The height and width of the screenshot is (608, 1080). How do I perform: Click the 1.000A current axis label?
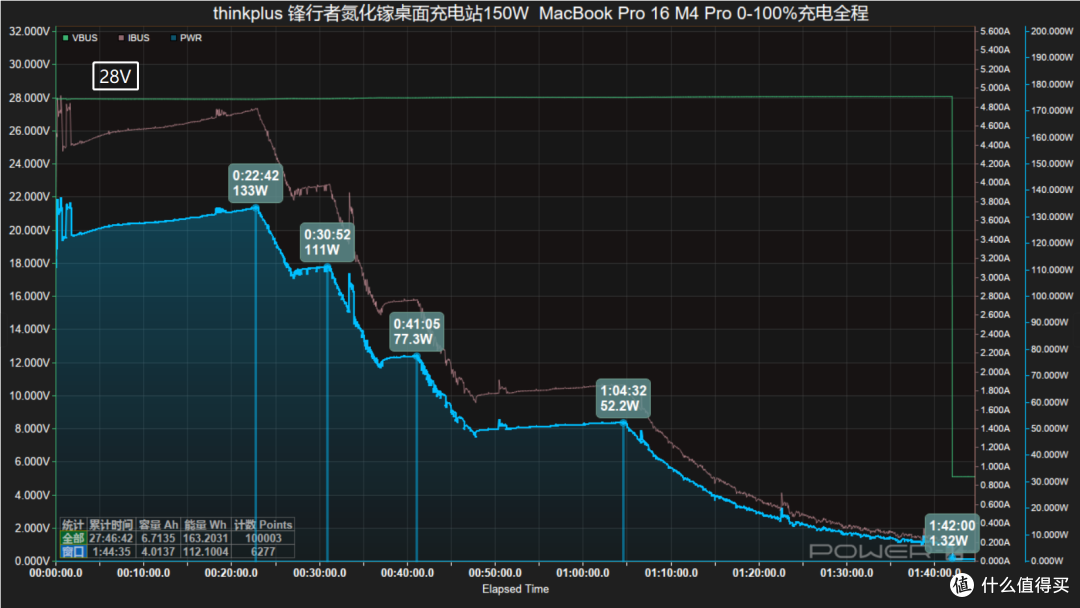[995, 466]
